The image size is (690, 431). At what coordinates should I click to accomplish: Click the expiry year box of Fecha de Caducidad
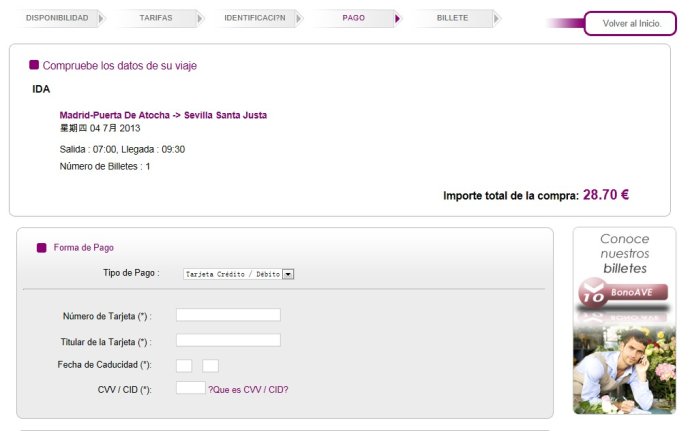tap(210, 365)
